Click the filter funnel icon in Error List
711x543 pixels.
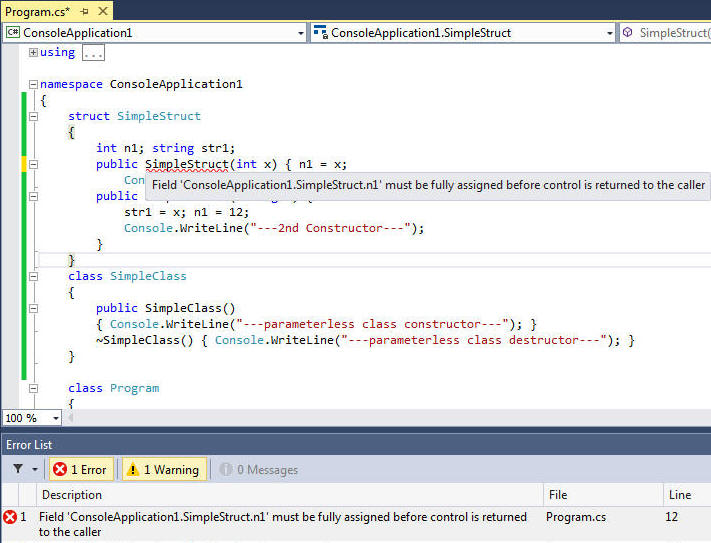point(17,469)
